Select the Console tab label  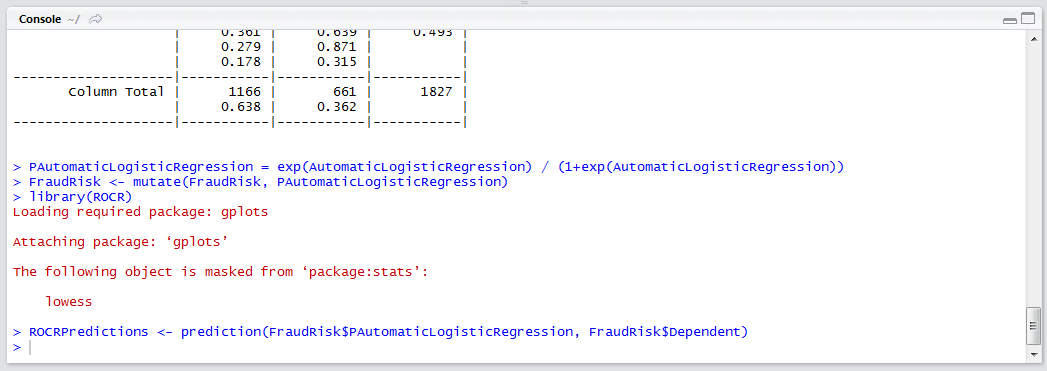coord(40,19)
